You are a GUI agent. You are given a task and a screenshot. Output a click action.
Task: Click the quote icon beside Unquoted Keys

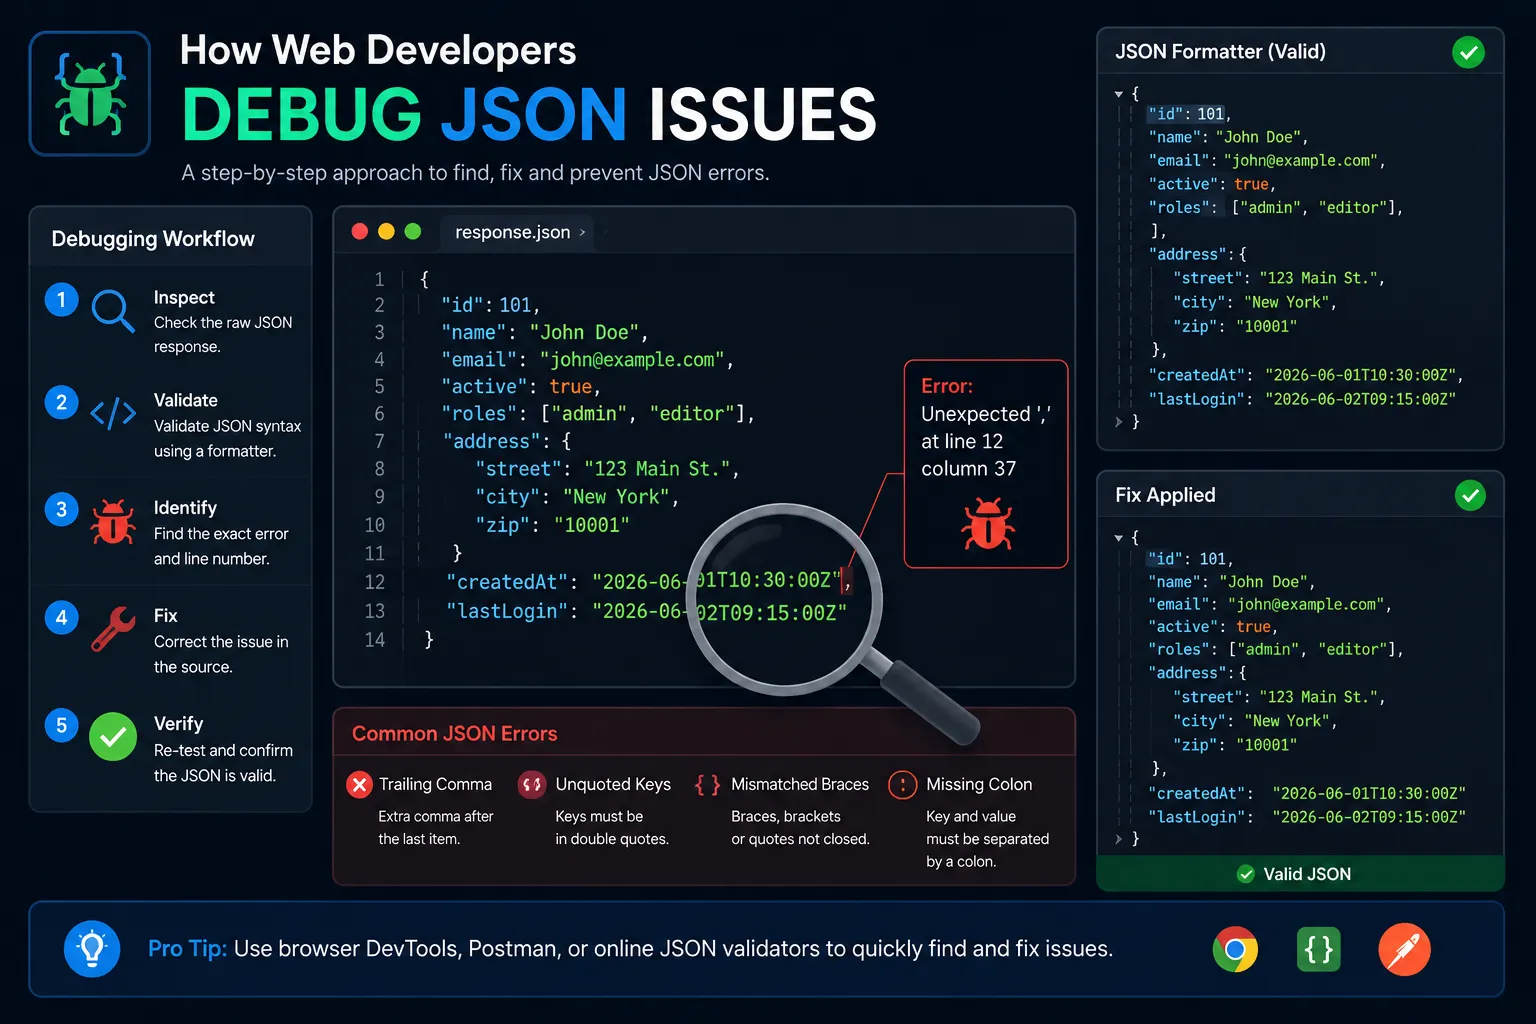tap(532, 785)
